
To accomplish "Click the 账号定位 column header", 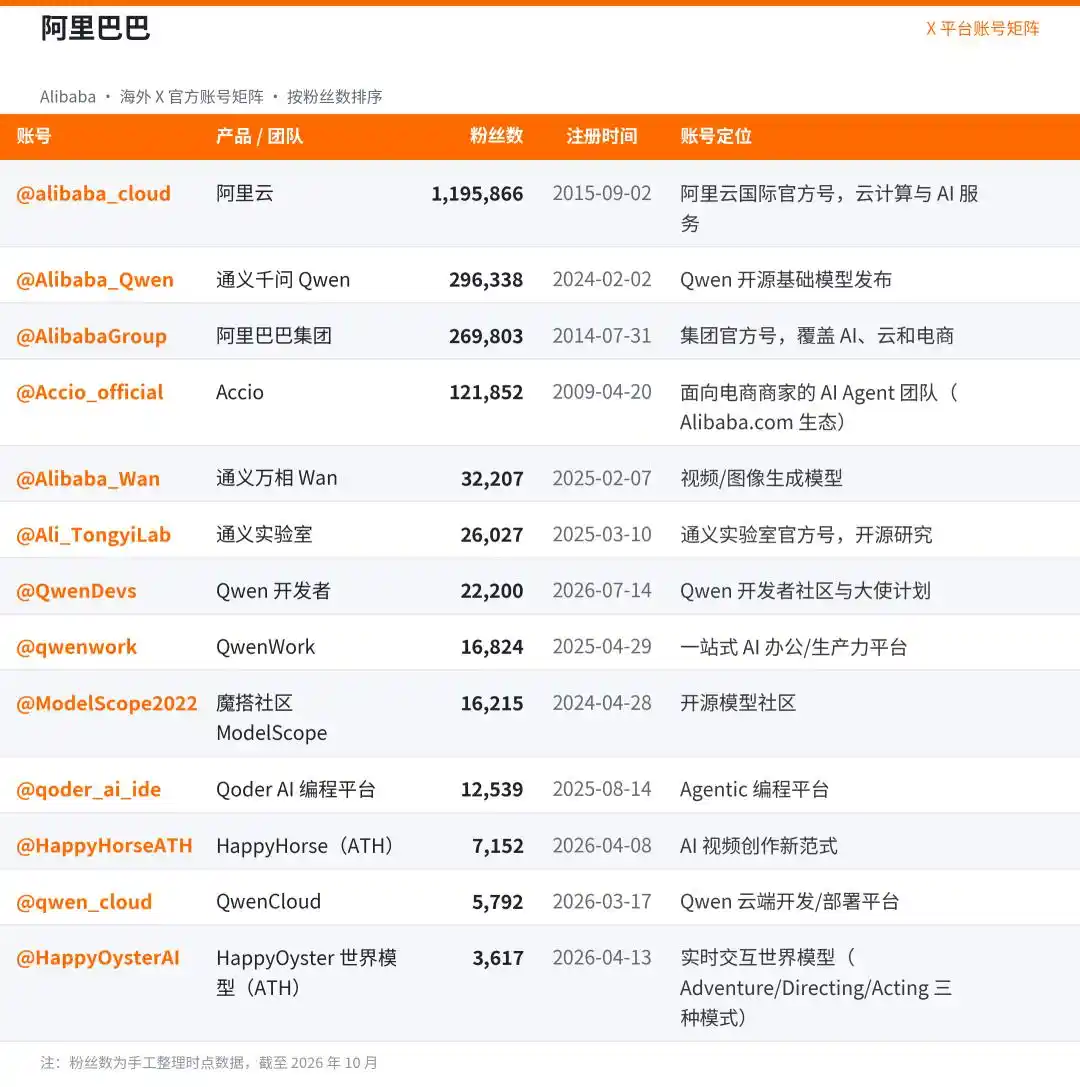I will (x=716, y=136).
